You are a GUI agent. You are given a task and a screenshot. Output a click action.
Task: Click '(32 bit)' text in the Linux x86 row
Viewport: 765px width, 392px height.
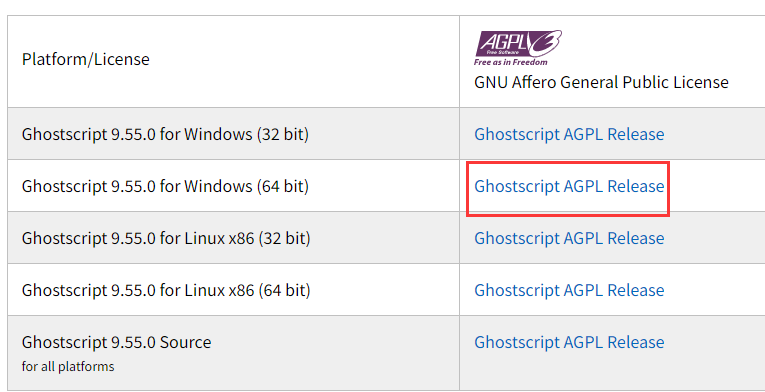(x=284, y=238)
